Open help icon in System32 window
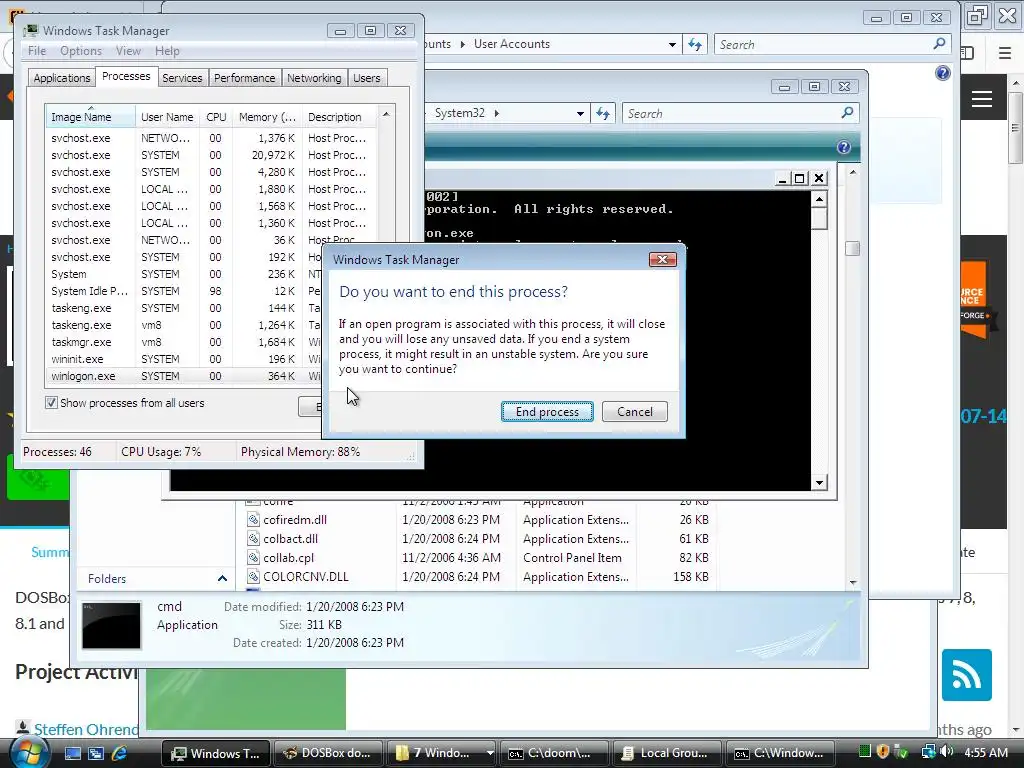 [x=844, y=148]
